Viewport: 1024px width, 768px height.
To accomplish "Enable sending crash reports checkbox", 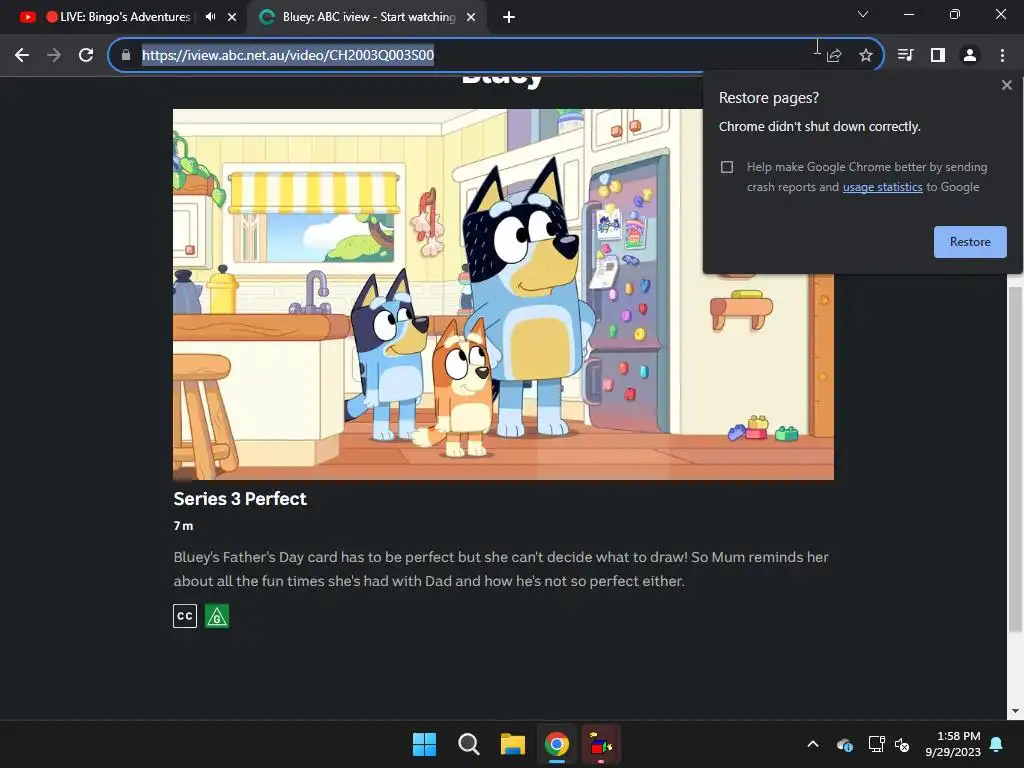I will [727, 167].
